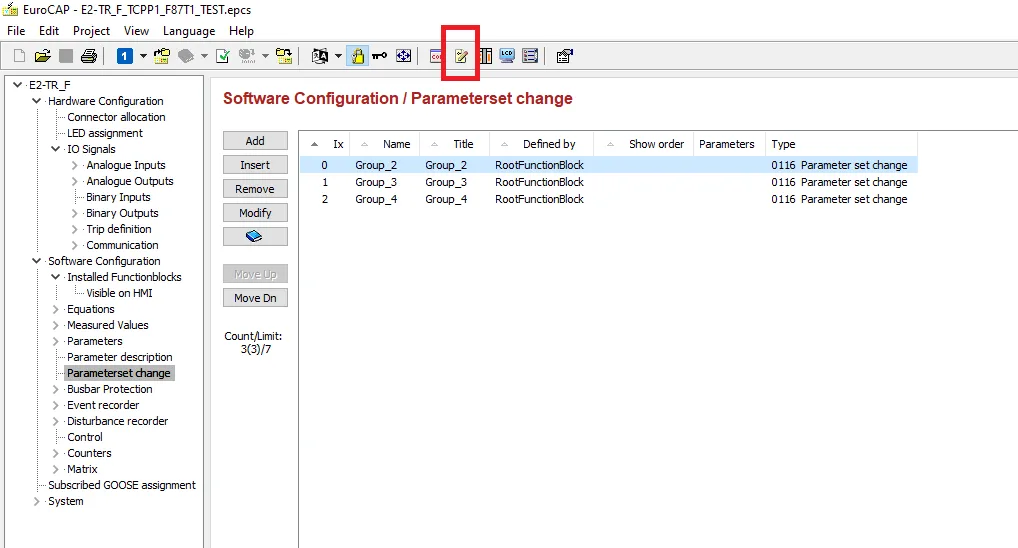Click the Modify button
Image resolution: width=1018 pixels, height=548 pixels.
pos(255,213)
